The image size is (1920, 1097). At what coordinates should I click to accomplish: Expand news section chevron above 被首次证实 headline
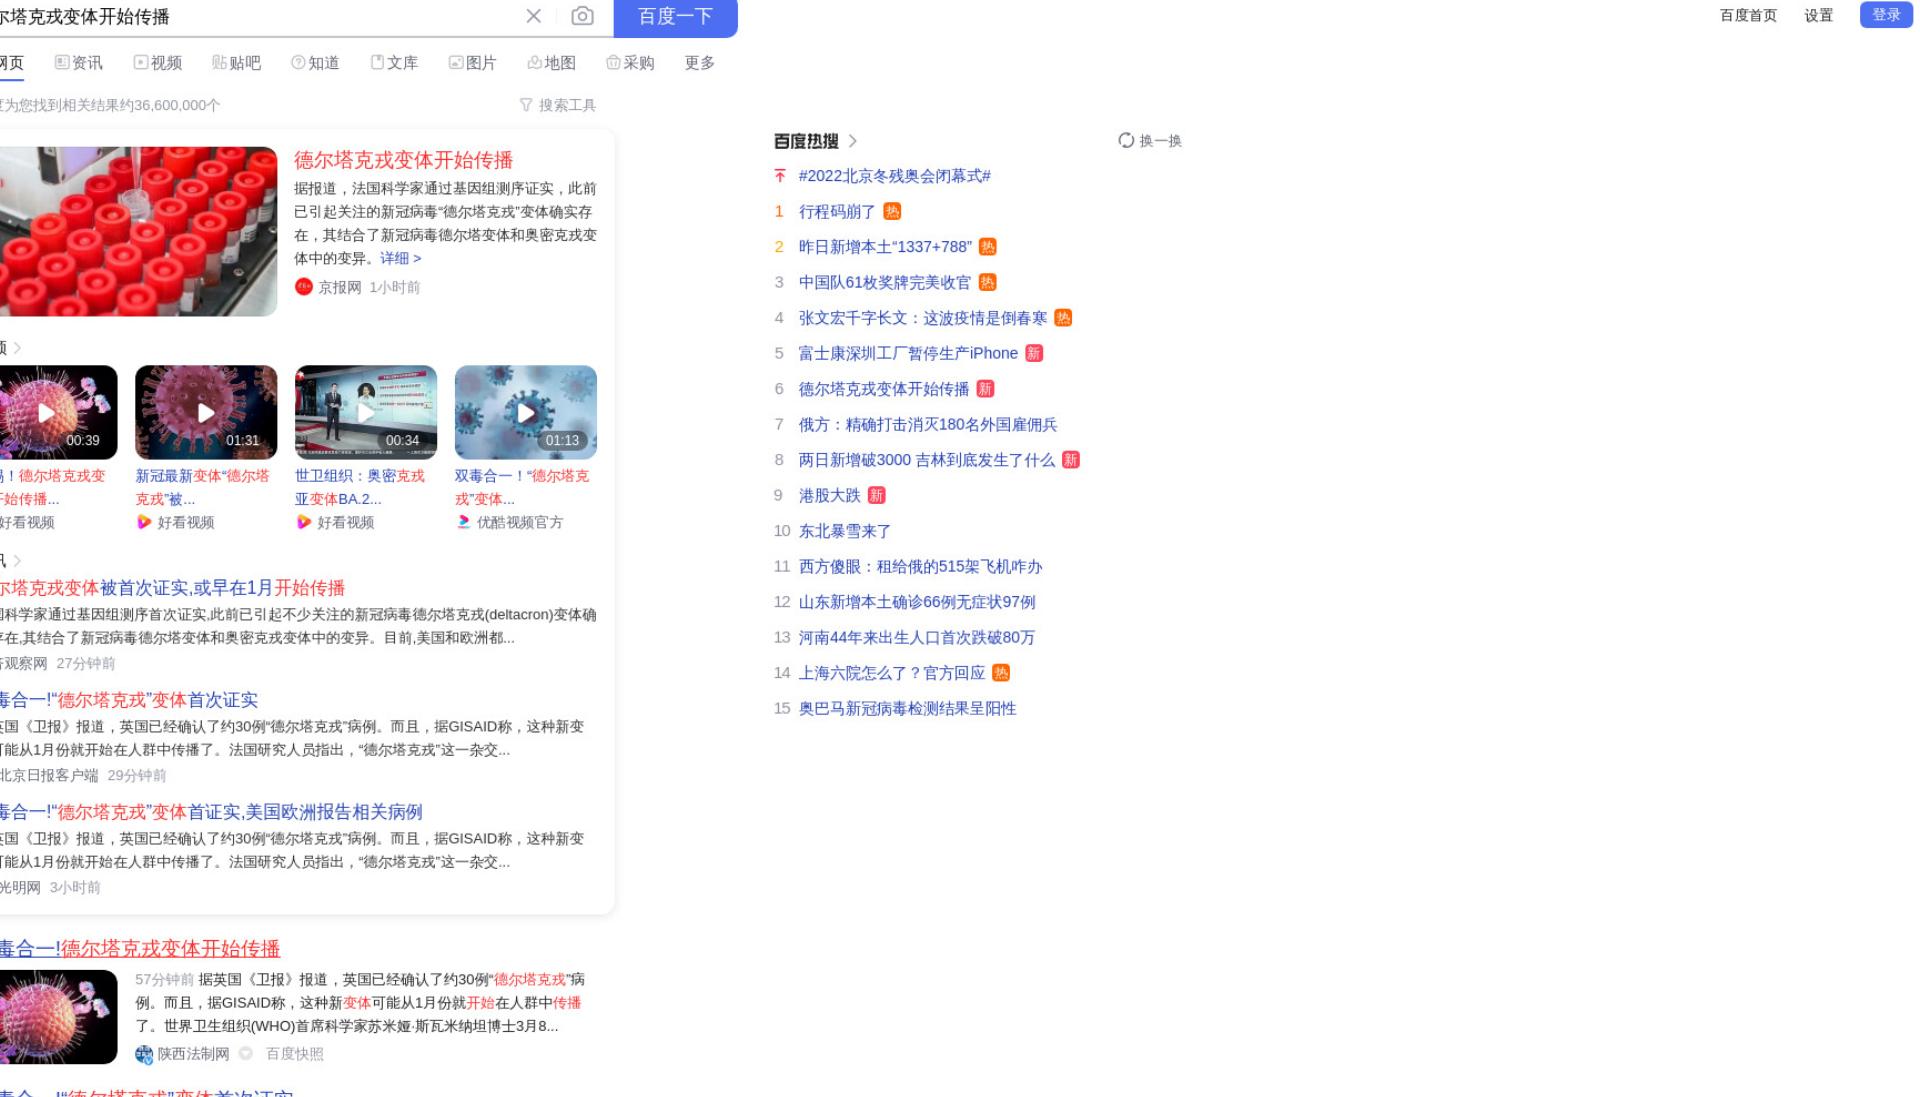17,560
